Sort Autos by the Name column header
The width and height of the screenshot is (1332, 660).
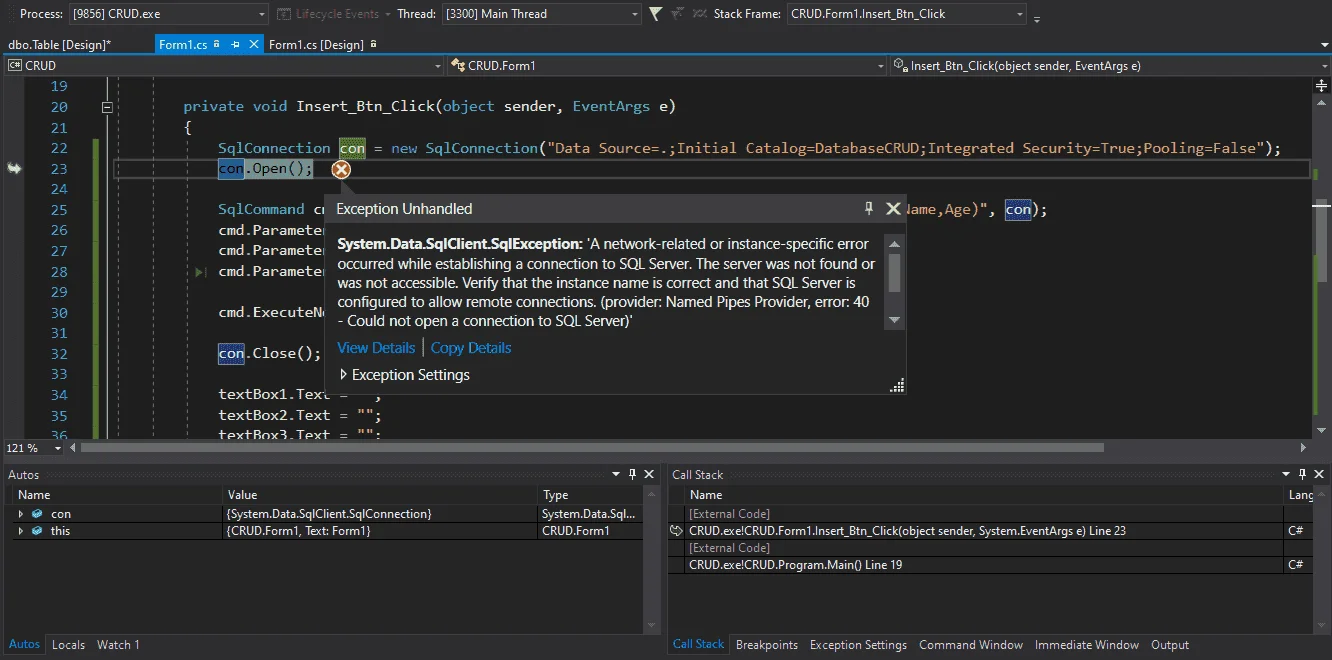coord(116,495)
